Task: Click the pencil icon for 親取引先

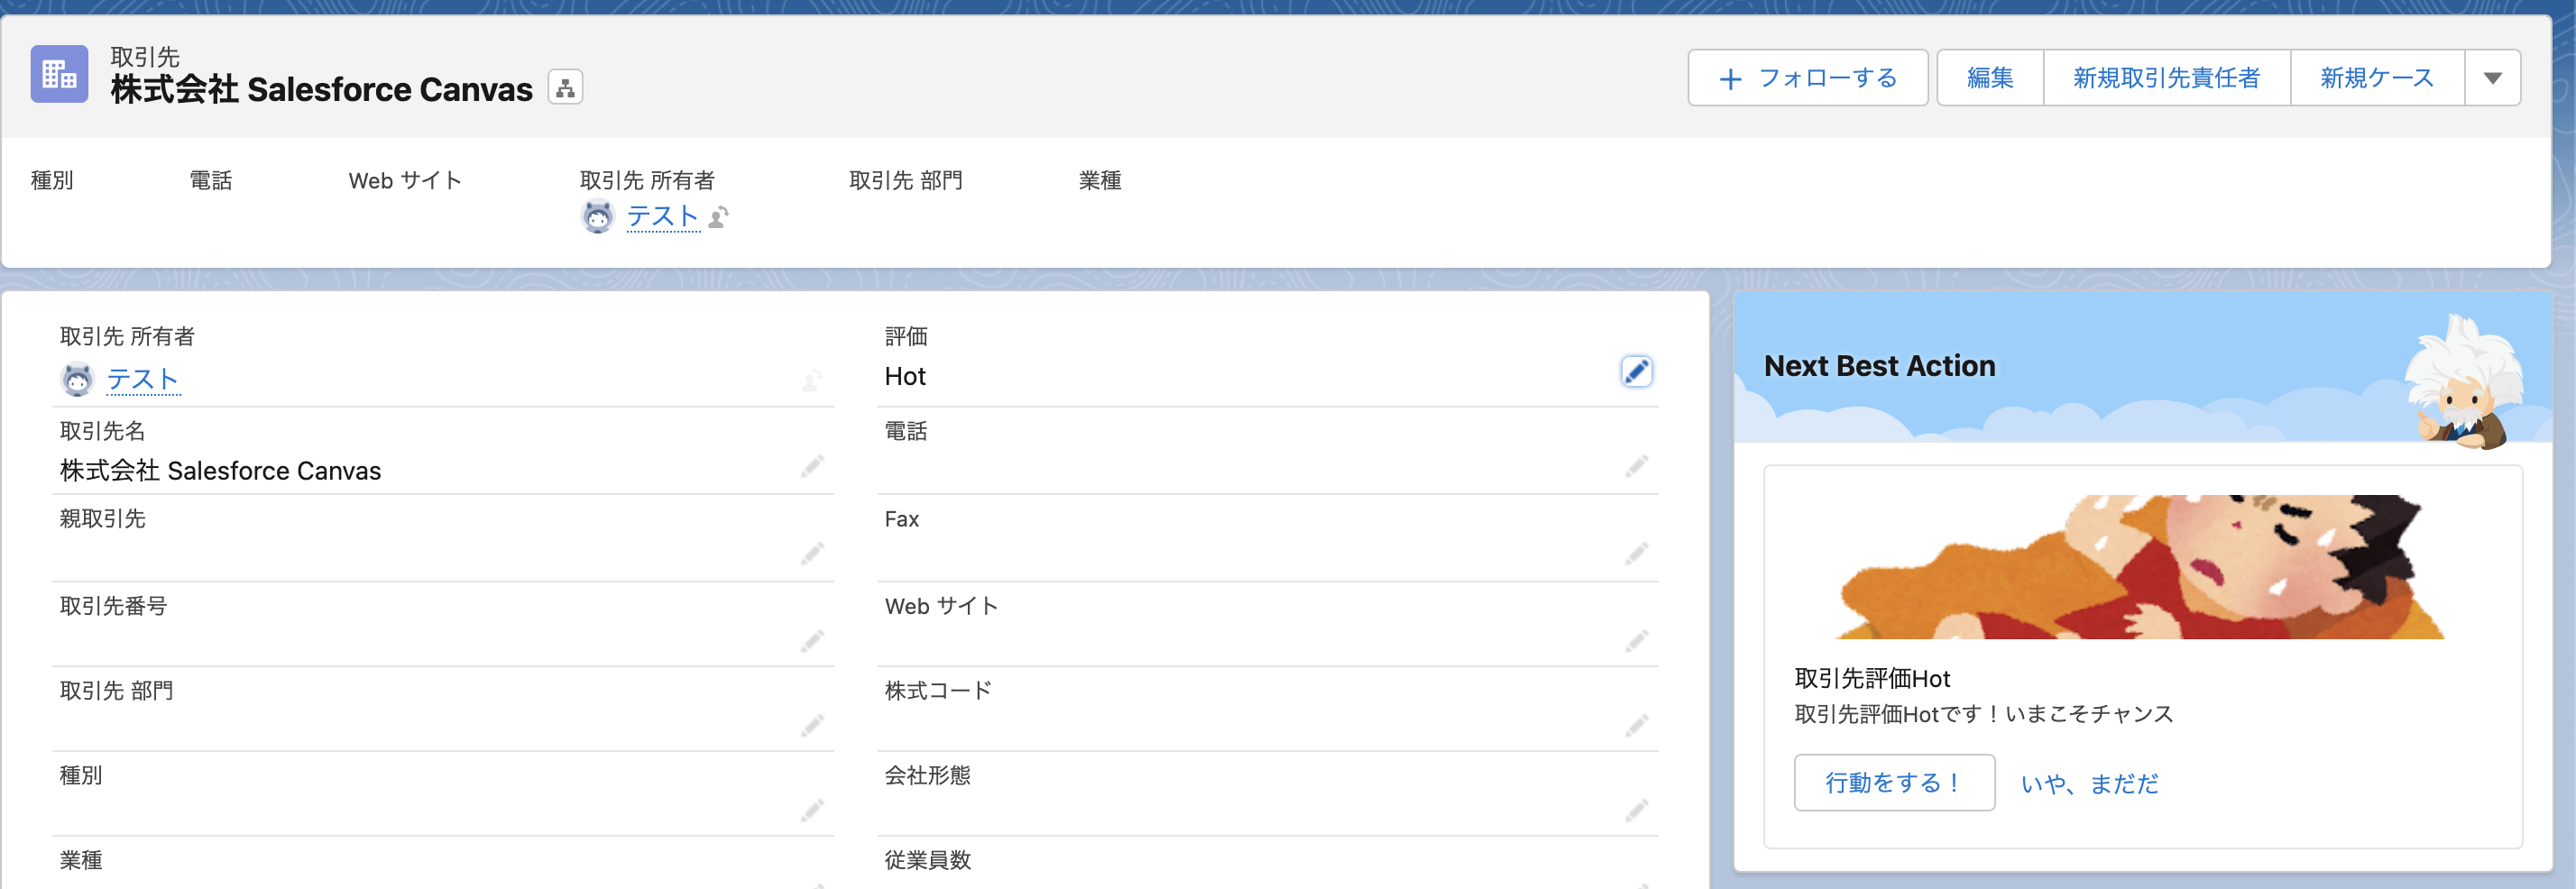Action: coord(811,552)
